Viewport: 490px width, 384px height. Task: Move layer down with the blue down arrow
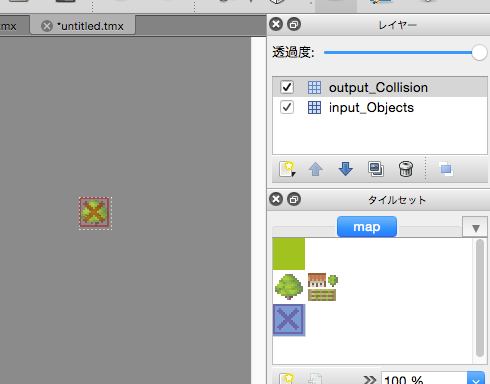pos(345,169)
